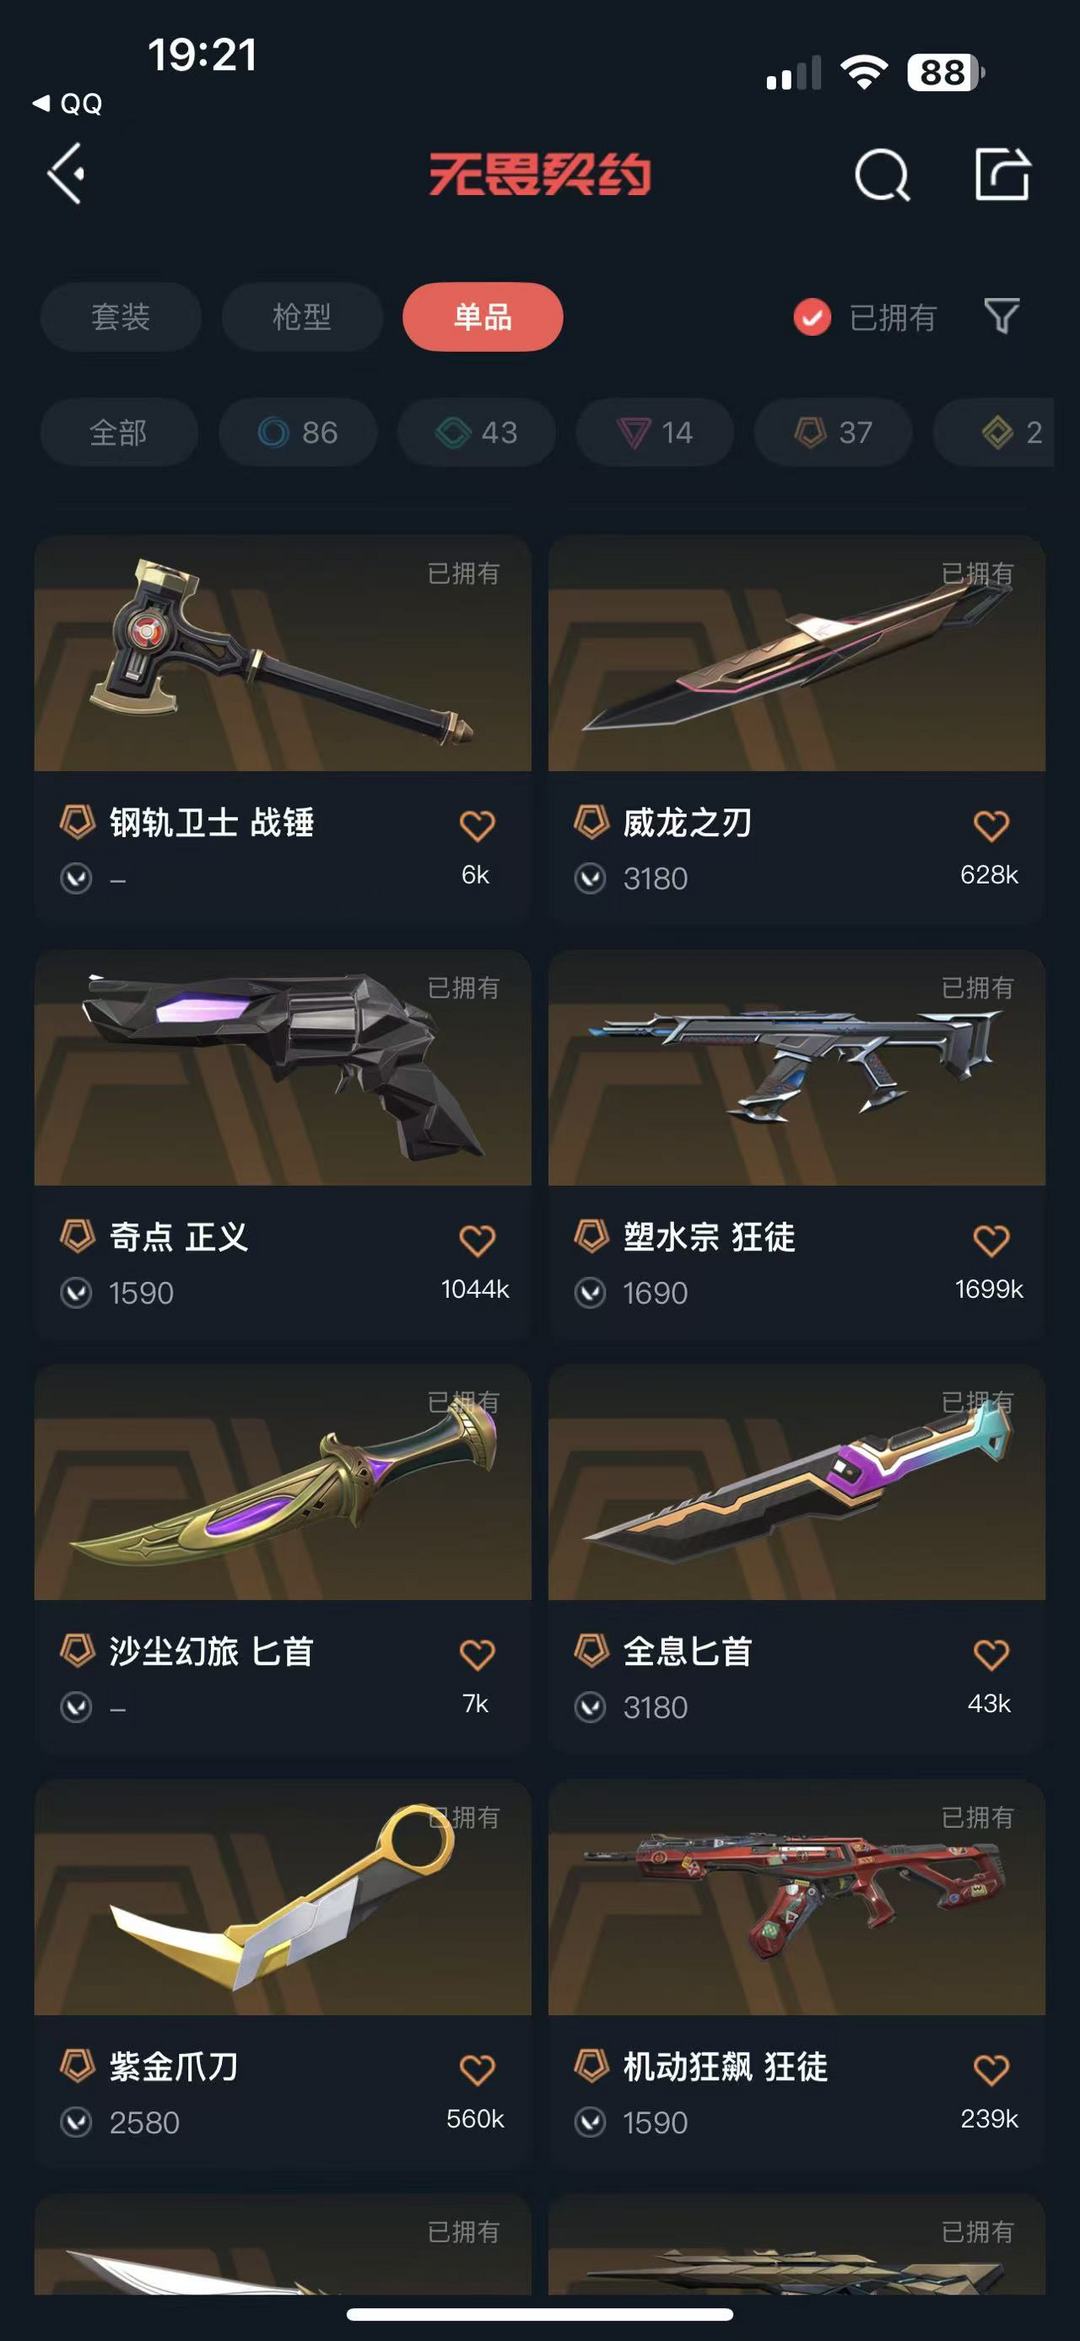Favorite 紫金爪刀 using the heart
Viewport: 1080px width, 2341px height.
(x=477, y=2069)
